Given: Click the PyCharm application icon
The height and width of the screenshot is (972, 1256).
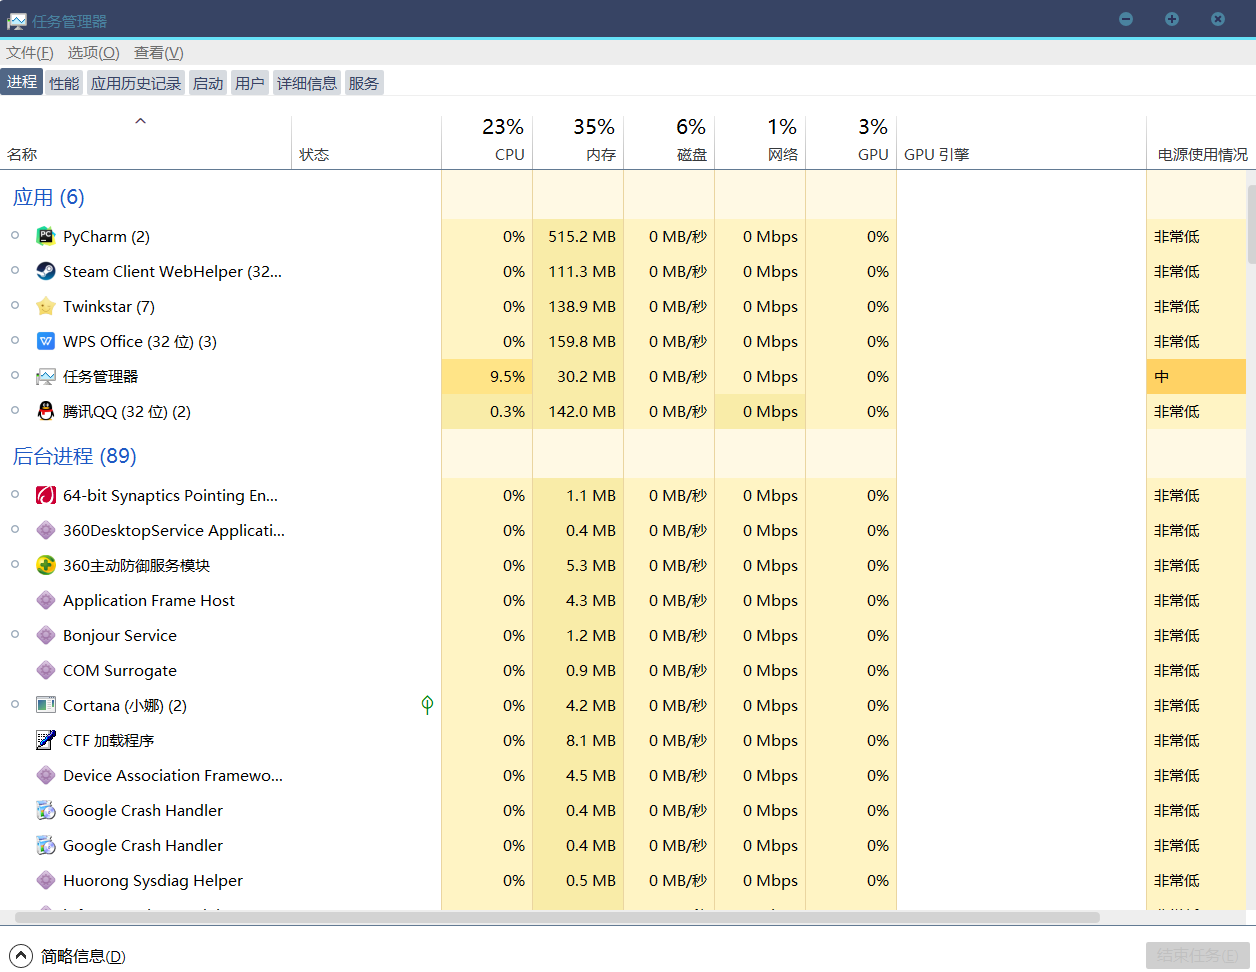Looking at the screenshot, I should click(46, 237).
